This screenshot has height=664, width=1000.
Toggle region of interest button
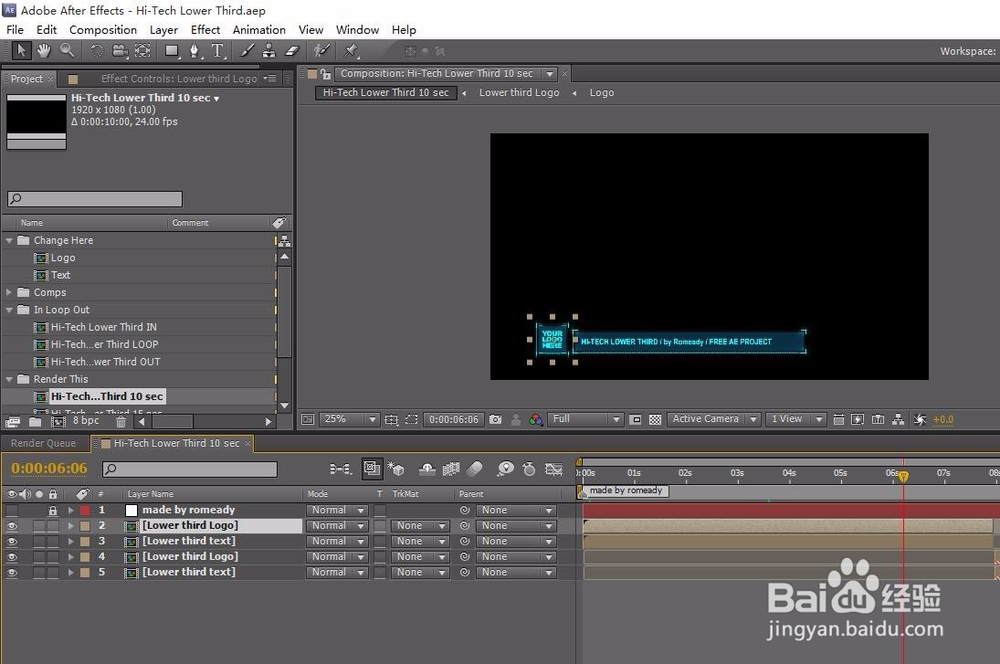pyautogui.click(x=411, y=419)
